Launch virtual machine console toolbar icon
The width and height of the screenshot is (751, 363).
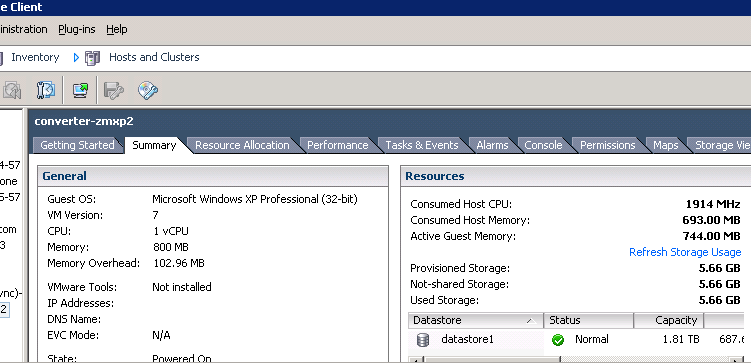(x=80, y=90)
